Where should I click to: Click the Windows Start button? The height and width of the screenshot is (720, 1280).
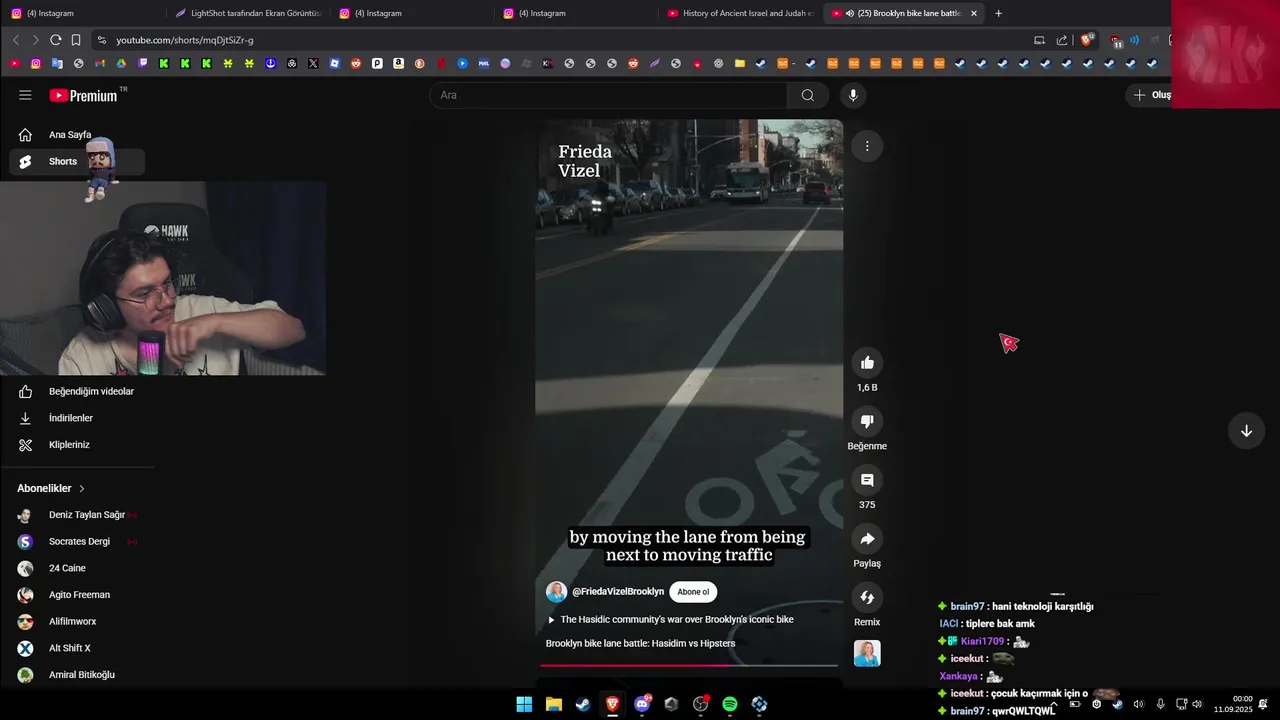pos(524,704)
